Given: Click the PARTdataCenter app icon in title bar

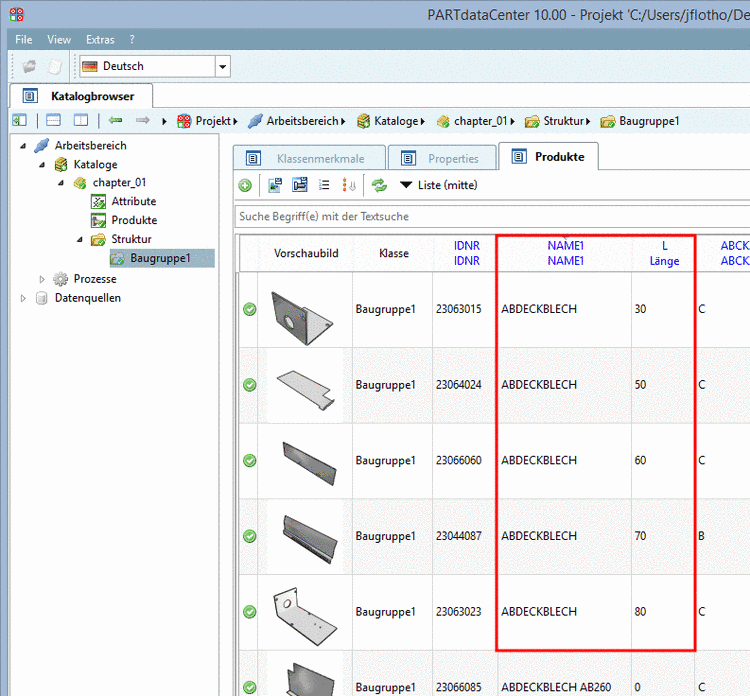Looking at the screenshot, I should coord(17,14).
